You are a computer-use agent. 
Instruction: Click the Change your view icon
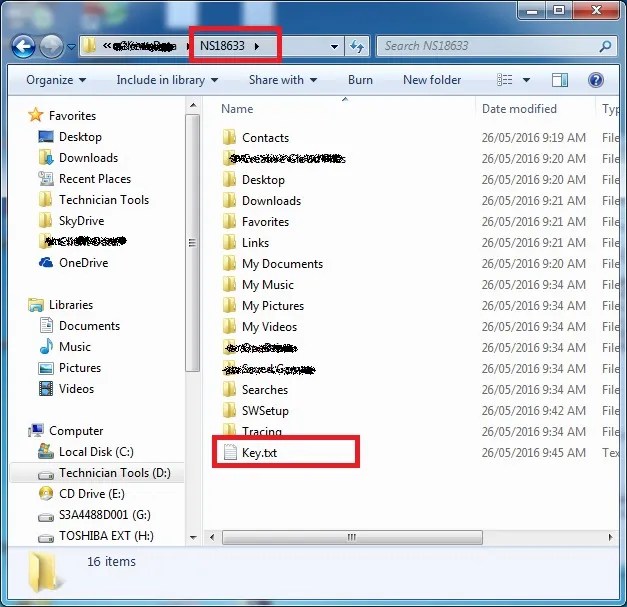(x=505, y=80)
